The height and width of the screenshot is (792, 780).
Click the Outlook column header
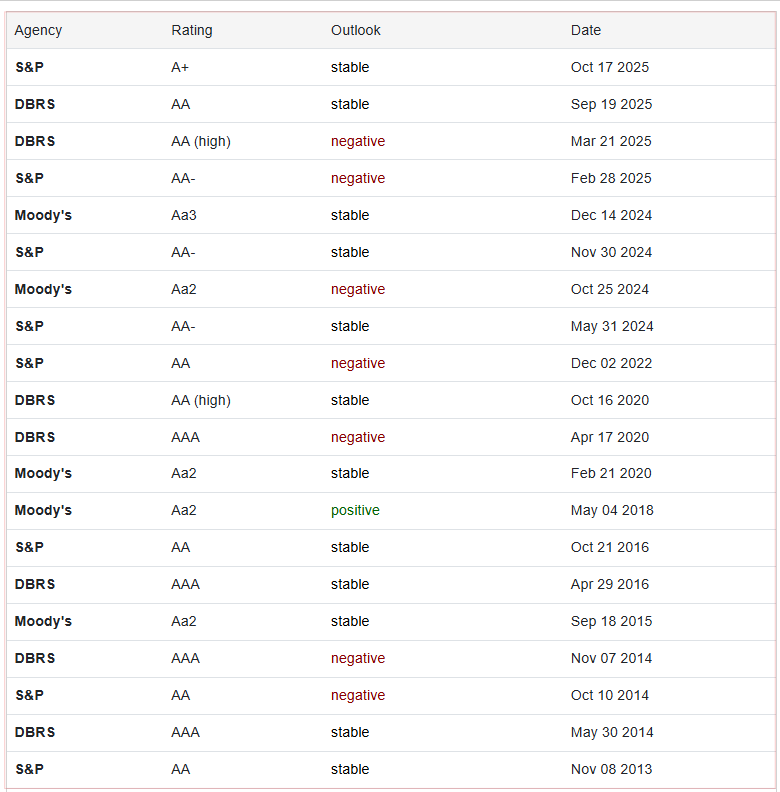coord(356,30)
